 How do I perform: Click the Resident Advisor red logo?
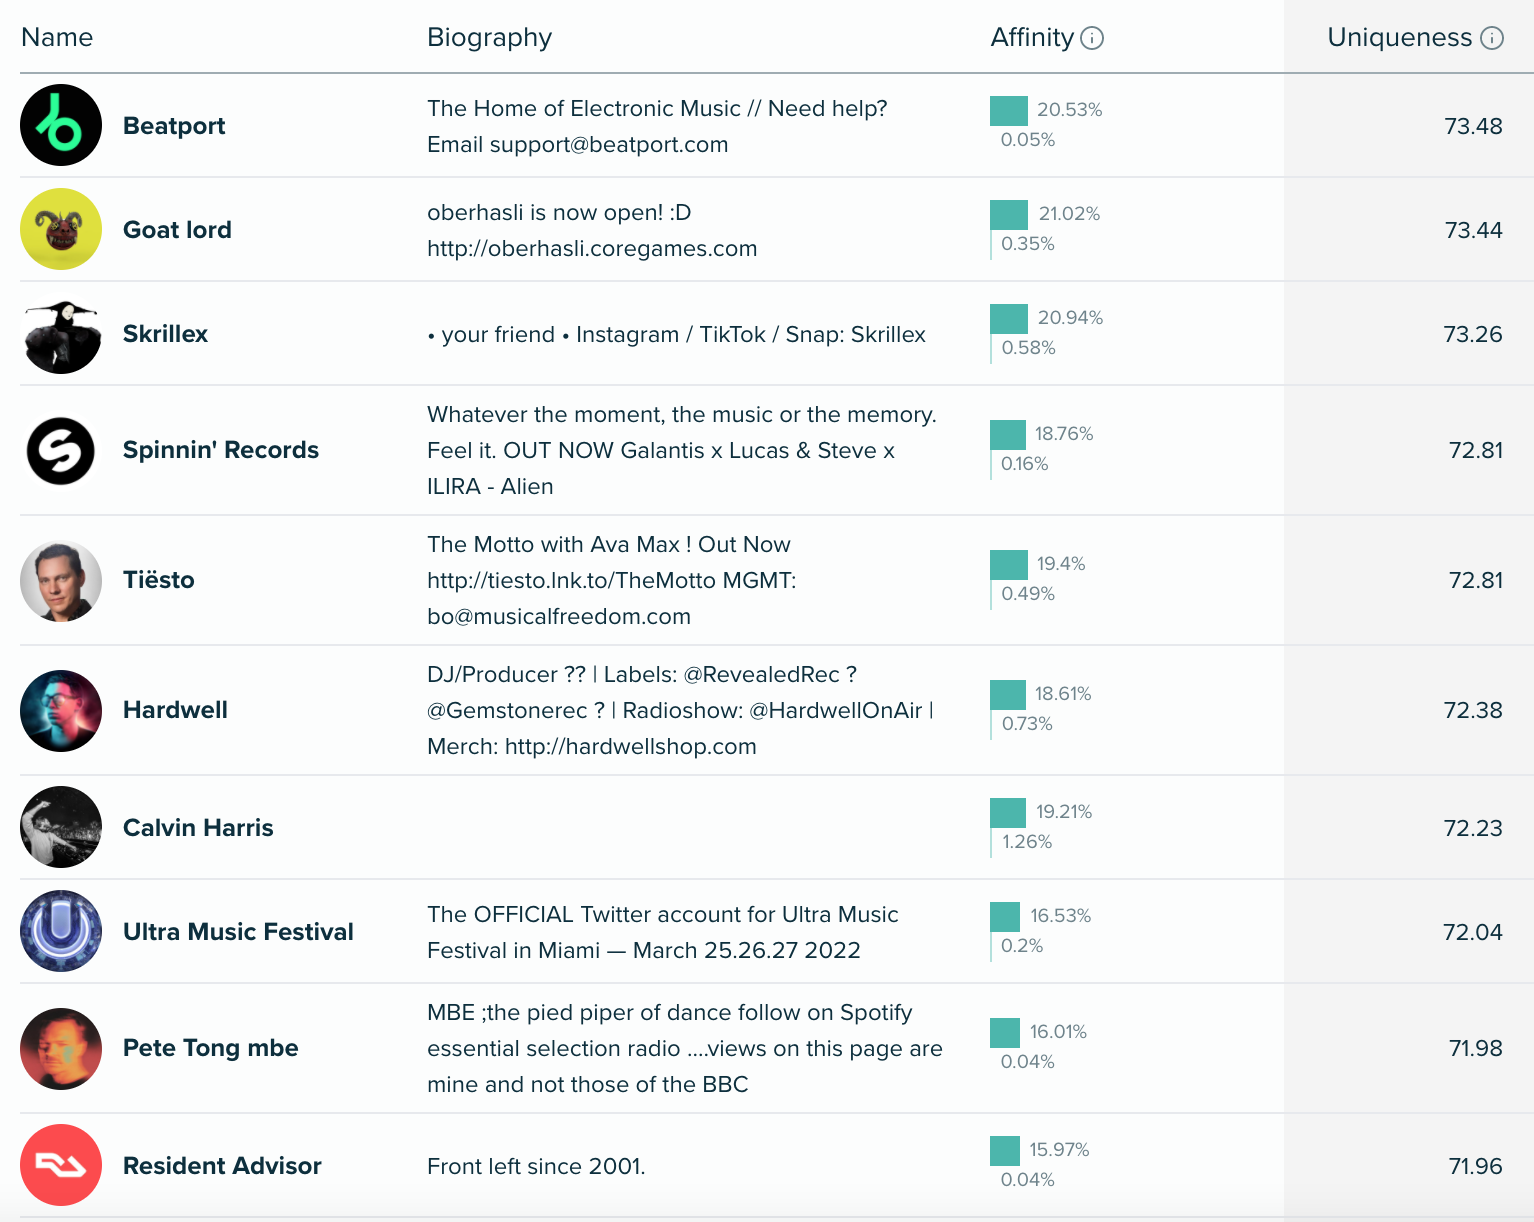[61, 1165]
